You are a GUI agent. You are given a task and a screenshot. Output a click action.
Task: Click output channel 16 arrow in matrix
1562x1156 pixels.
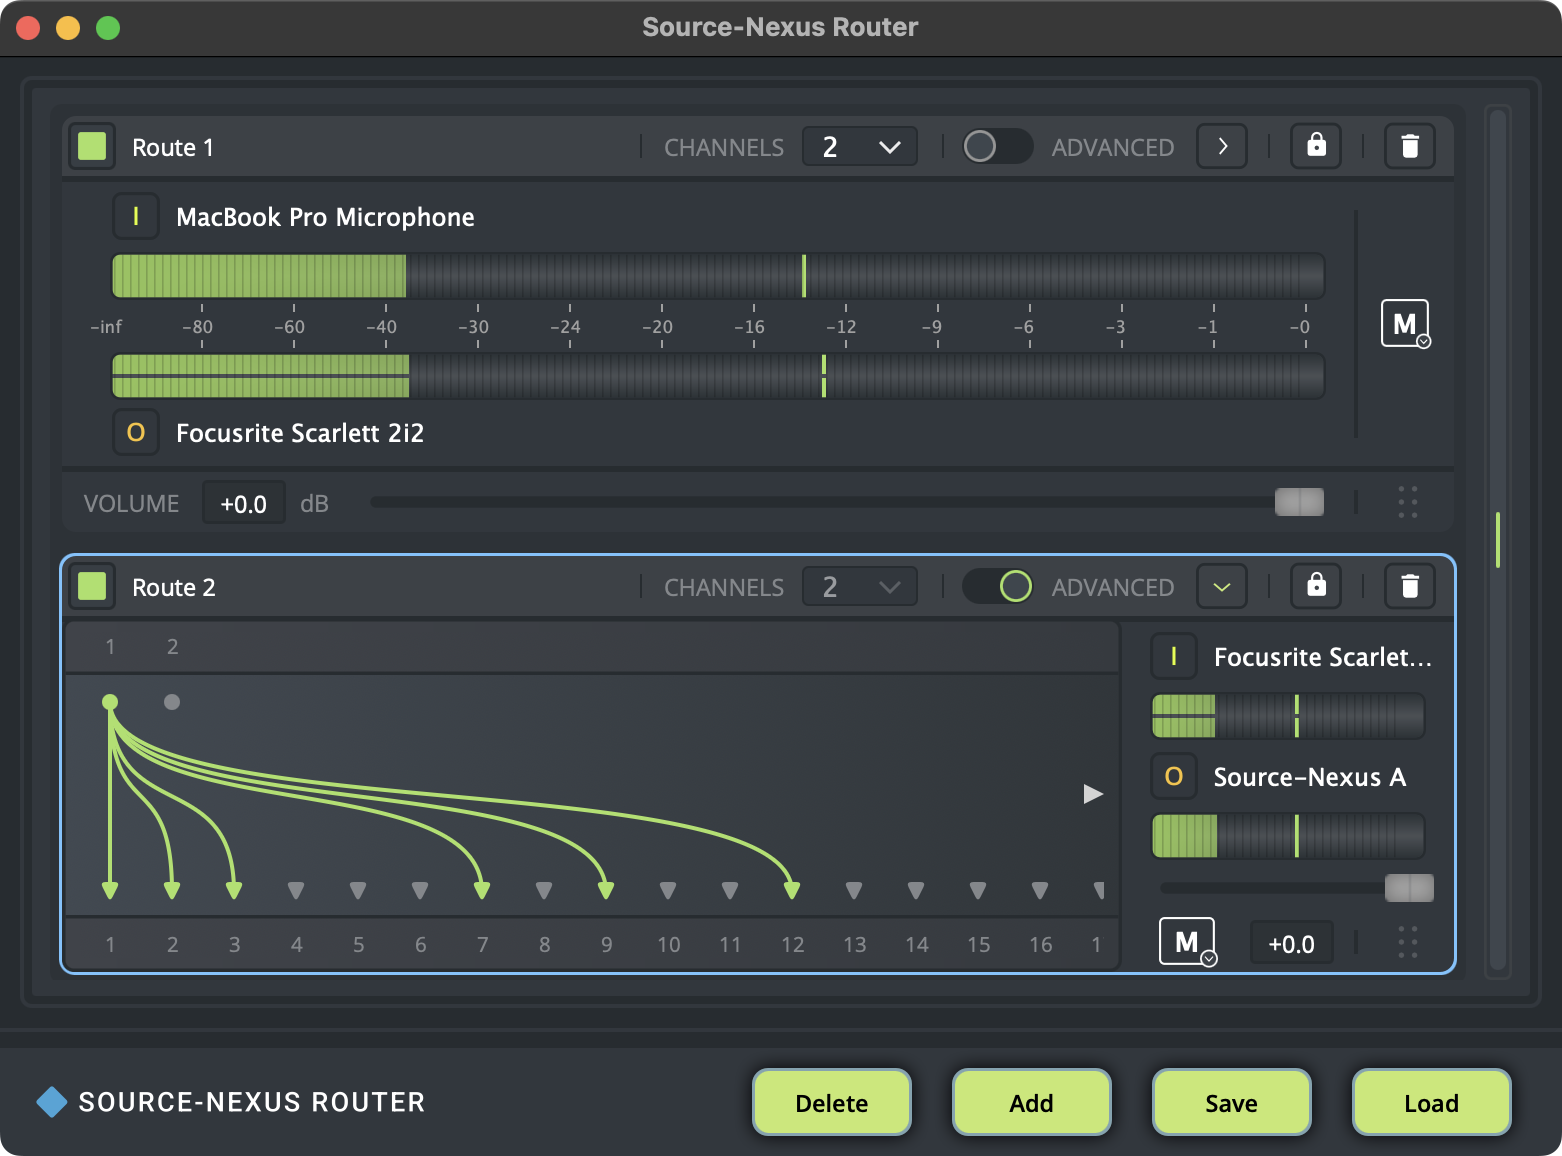pyautogui.click(x=1040, y=890)
